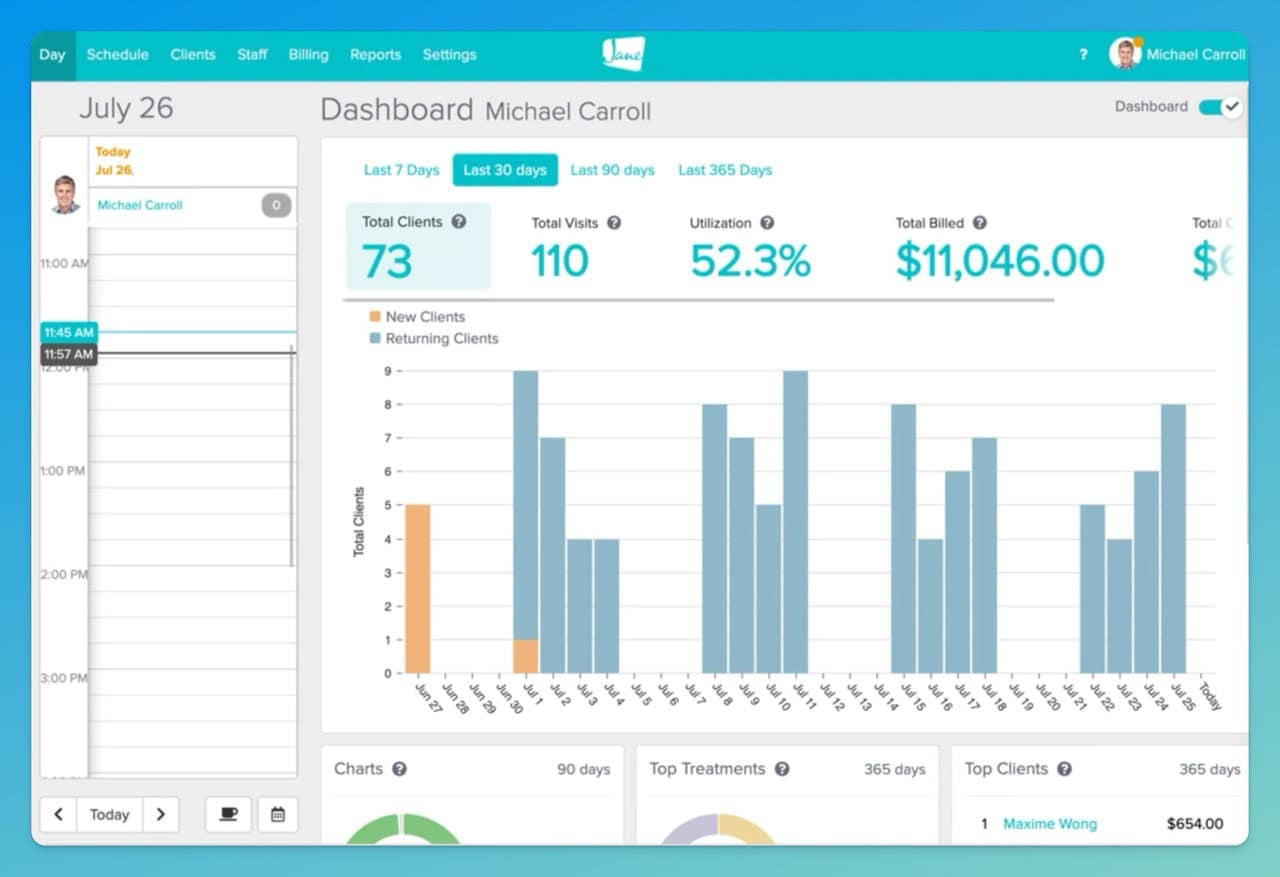This screenshot has height=877, width=1280.
Task: Open the calendar date picker icon
Action: (277, 814)
